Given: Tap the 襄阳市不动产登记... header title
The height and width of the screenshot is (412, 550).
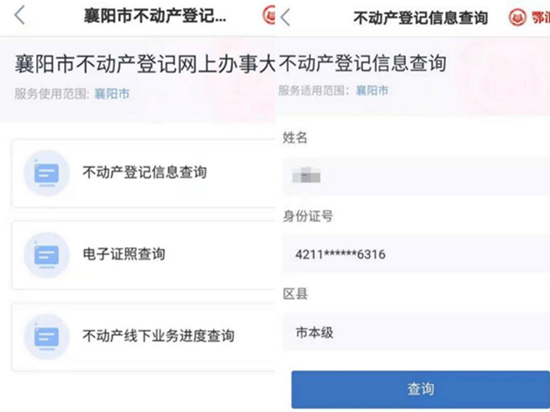Looking at the screenshot, I should click(x=155, y=16).
